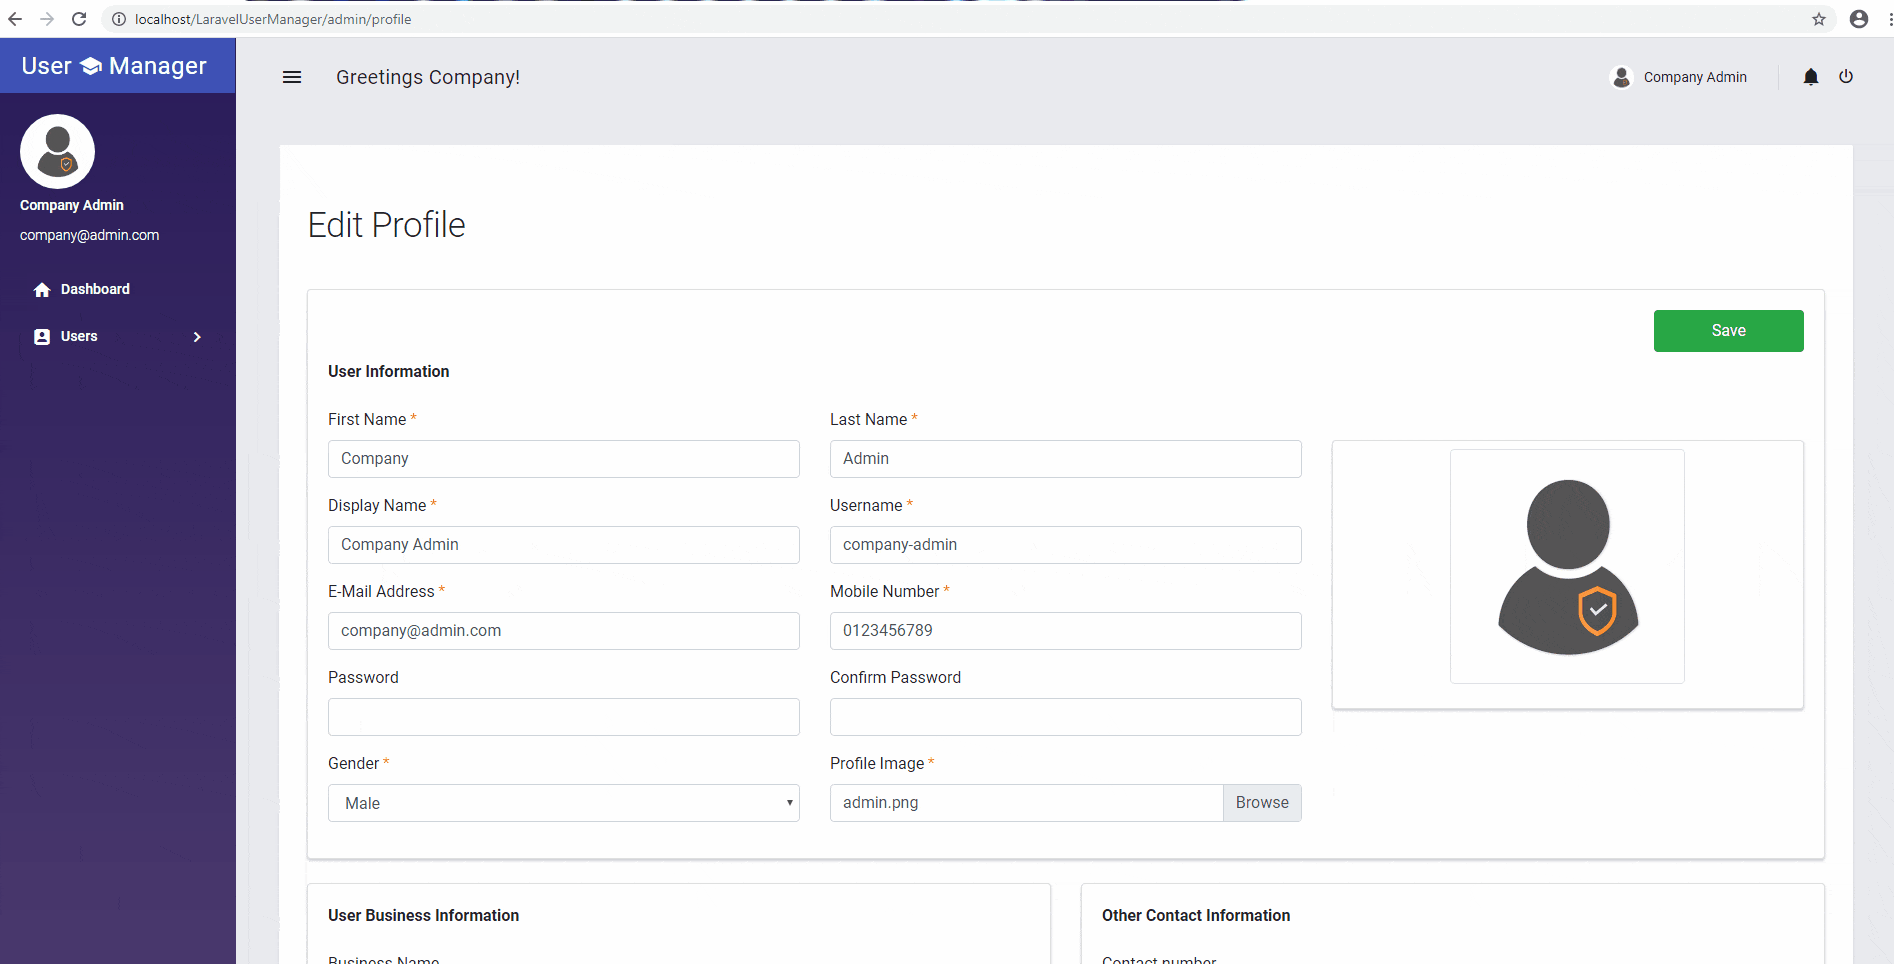Expand the Users sidebar submenu
Image resolution: width=1894 pixels, height=964 pixels.
196,336
